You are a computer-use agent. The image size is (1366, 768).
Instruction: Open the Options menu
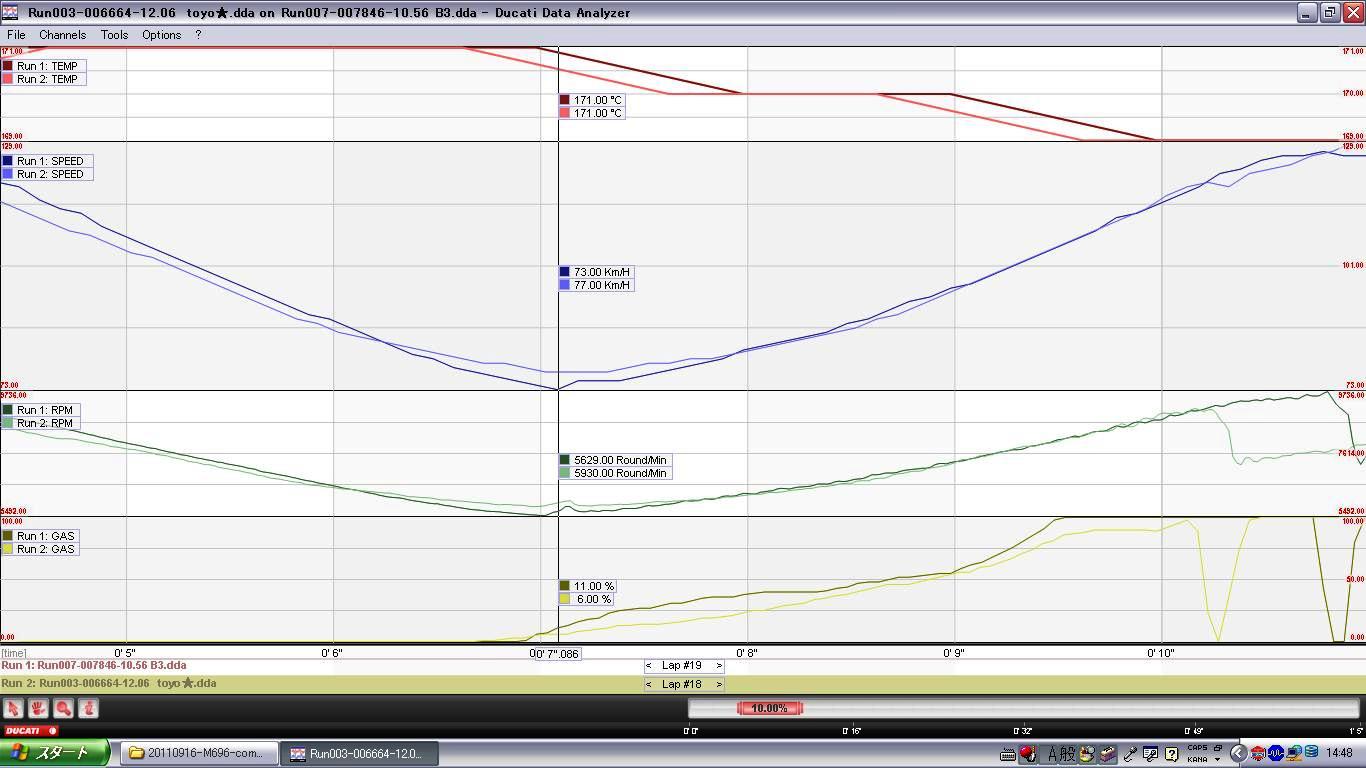point(161,34)
